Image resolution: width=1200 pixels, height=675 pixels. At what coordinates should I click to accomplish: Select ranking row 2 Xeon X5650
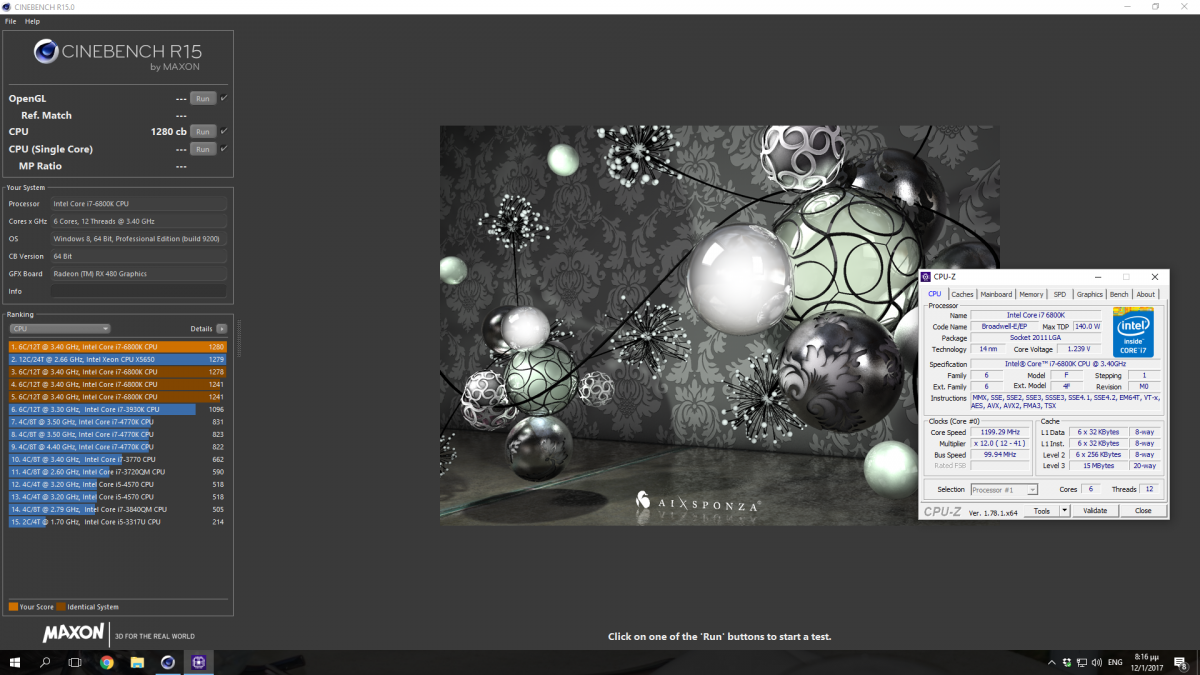tap(118, 359)
